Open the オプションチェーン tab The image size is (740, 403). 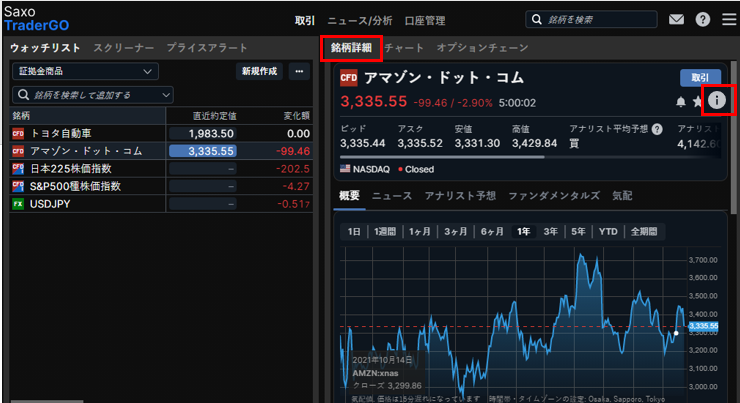click(482, 48)
